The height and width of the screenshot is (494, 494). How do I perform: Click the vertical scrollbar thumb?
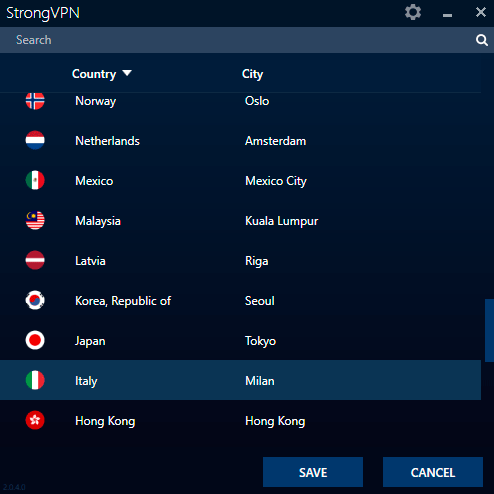(x=489, y=330)
